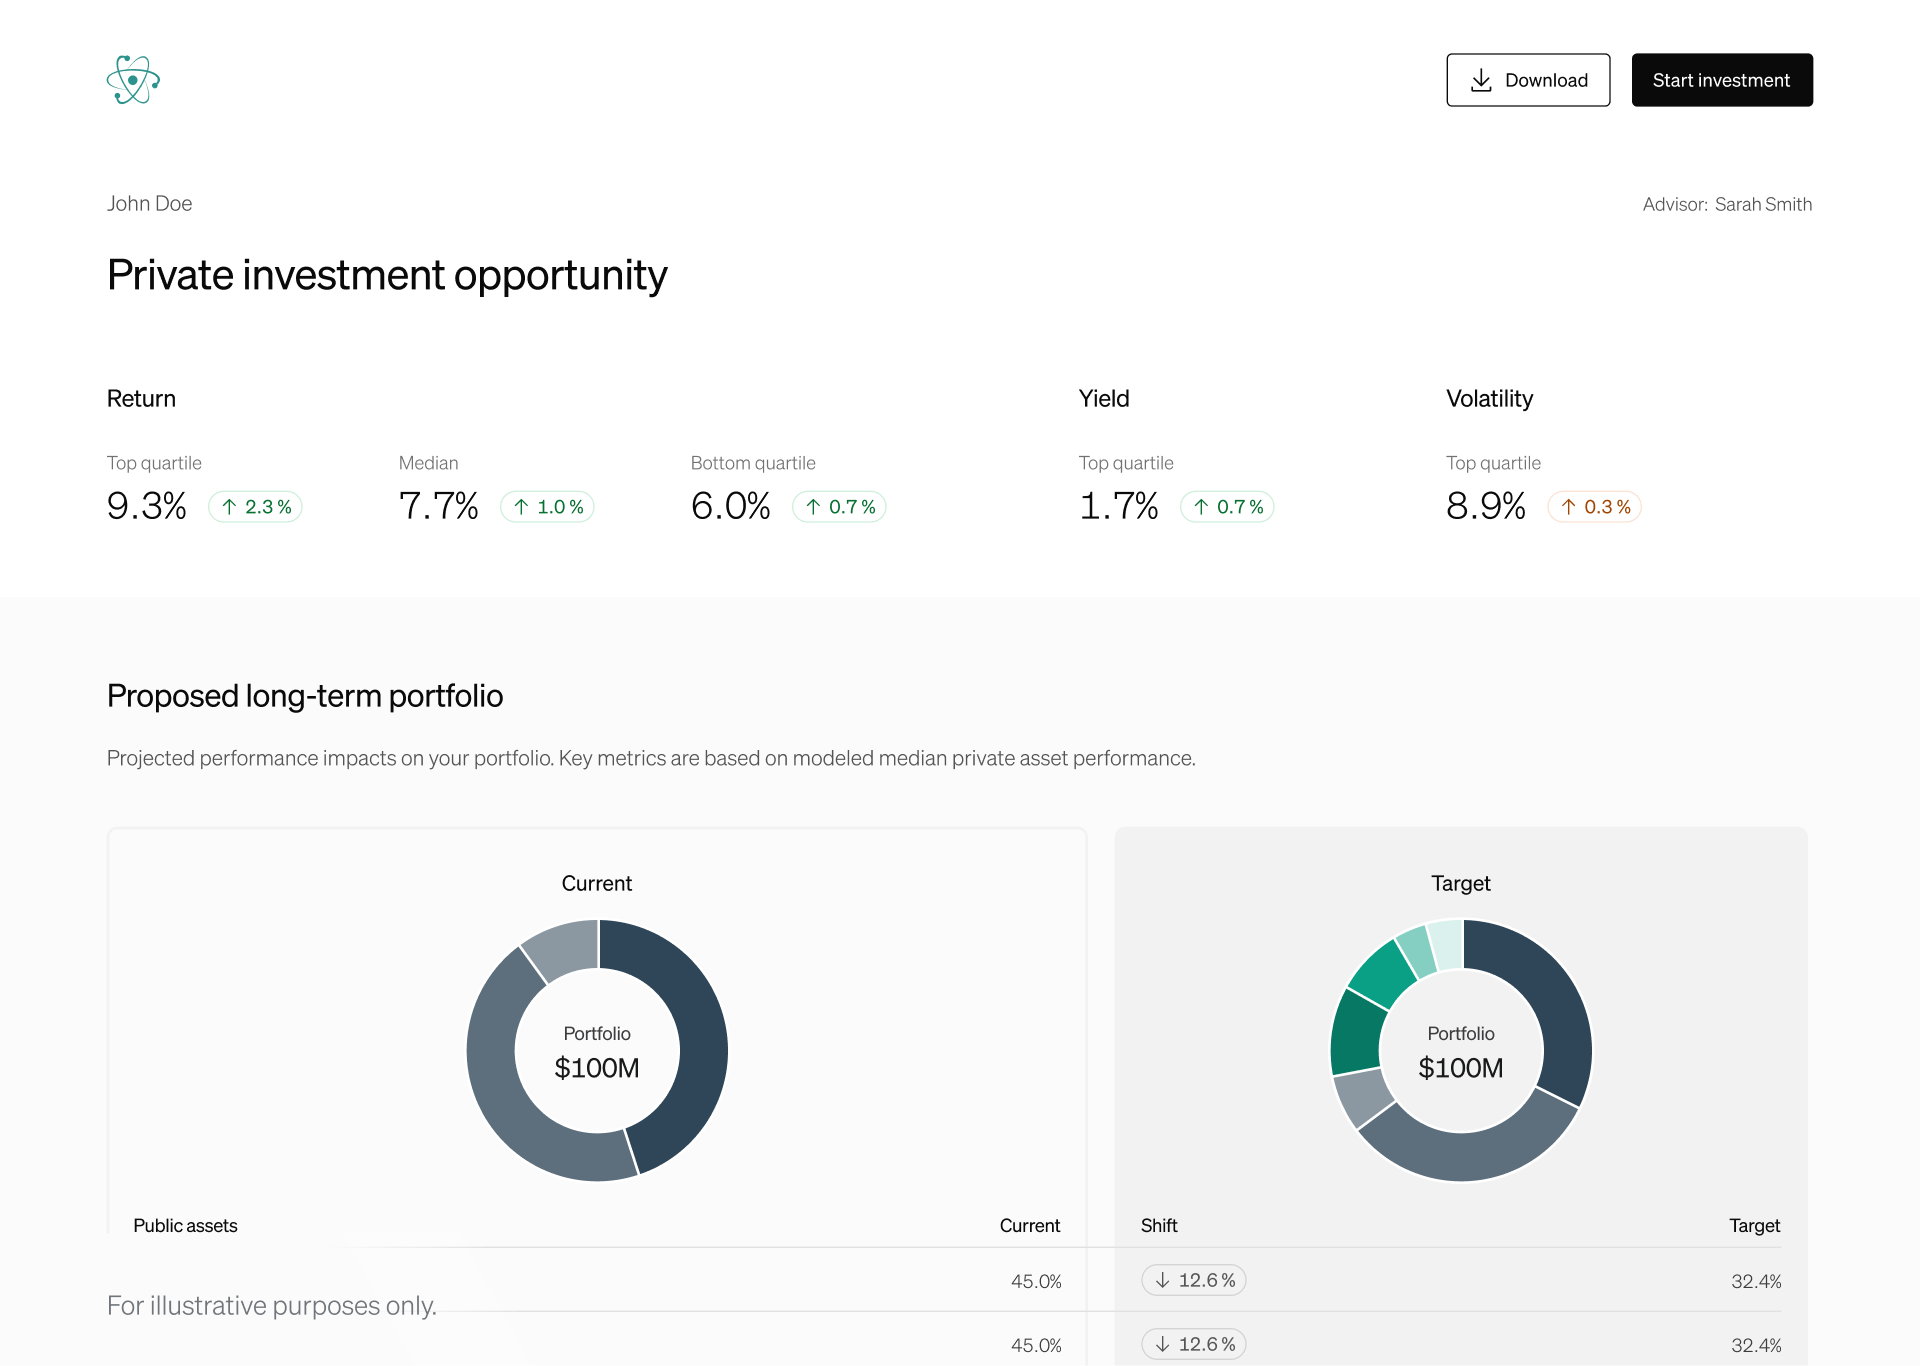Expand the Proposed long-term portfolio section

(305, 695)
